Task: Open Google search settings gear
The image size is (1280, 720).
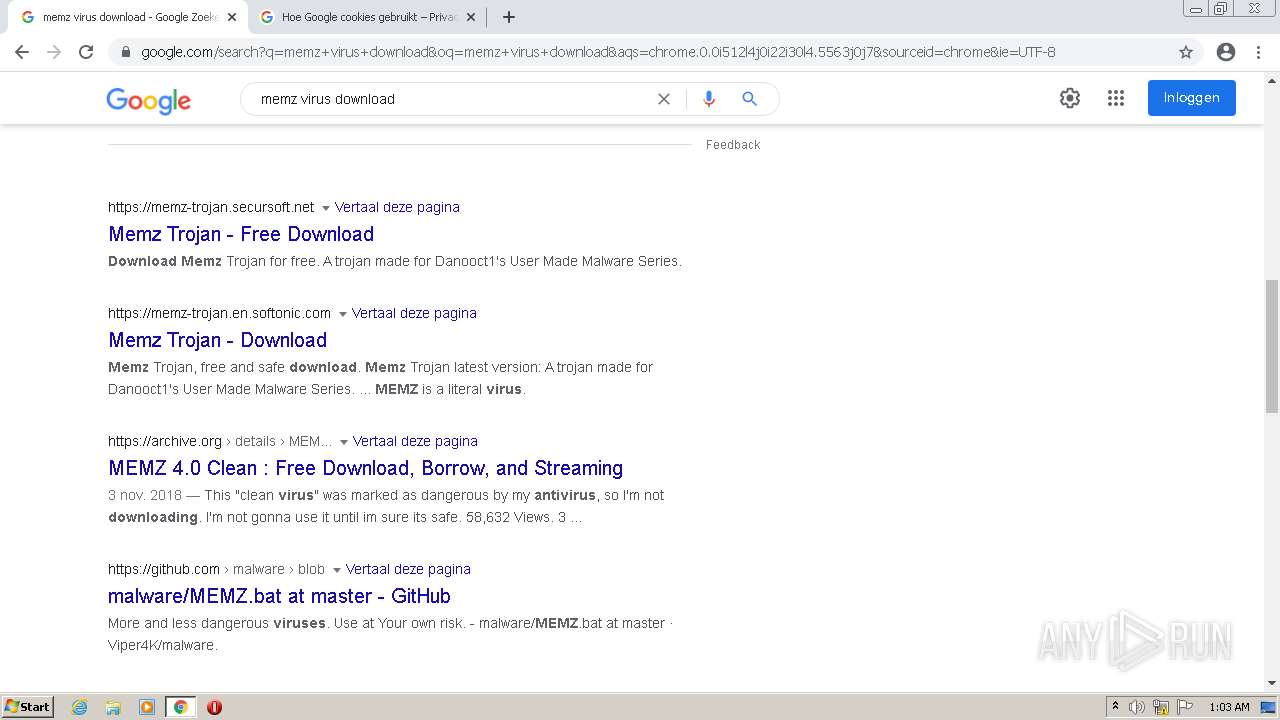Action: pyautogui.click(x=1070, y=98)
